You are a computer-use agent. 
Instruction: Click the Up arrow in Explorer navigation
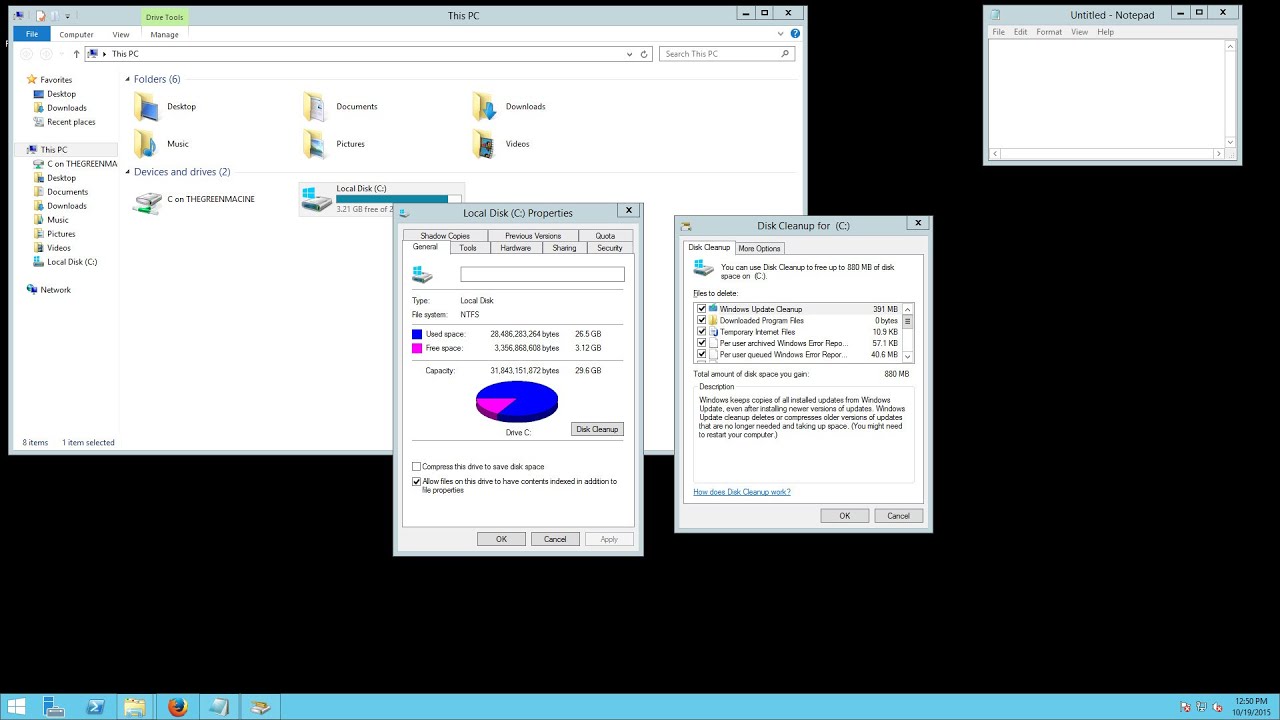point(76,54)
